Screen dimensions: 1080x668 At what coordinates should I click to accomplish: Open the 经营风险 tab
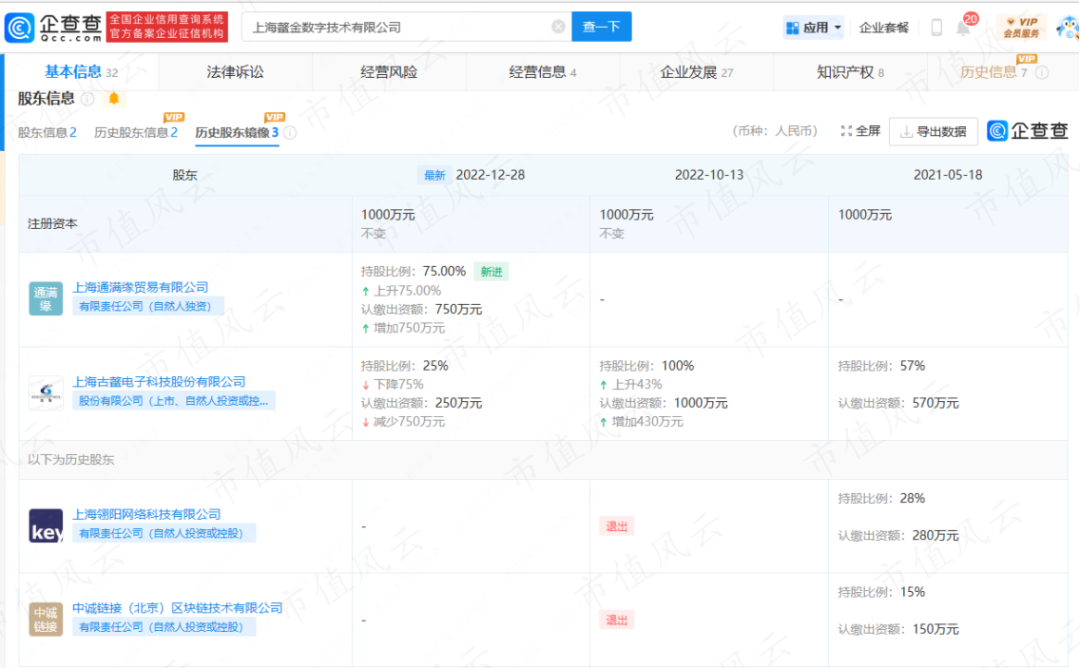coord(389,72)
